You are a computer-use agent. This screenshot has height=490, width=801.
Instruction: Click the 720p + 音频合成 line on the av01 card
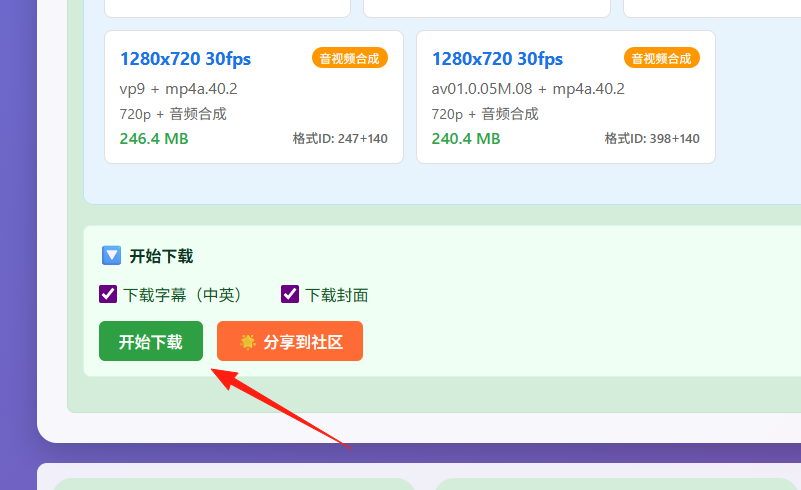click(485, 114)
